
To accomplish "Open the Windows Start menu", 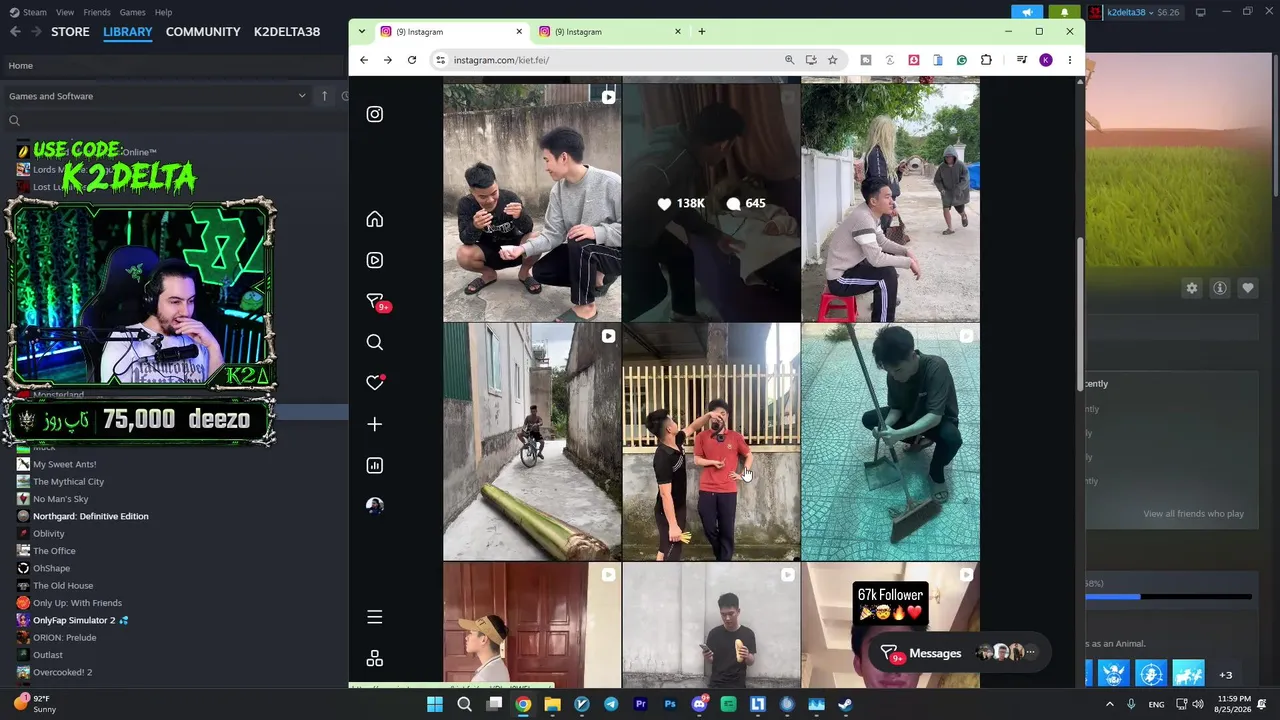I will click(x=435, y=704).
